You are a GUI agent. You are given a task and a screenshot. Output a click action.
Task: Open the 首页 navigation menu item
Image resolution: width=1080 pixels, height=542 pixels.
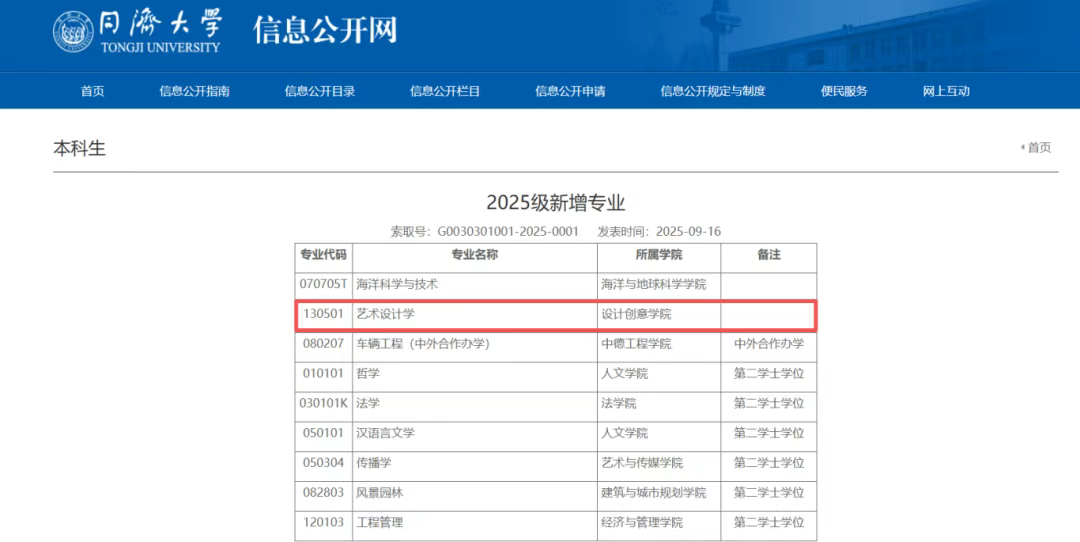92,91
